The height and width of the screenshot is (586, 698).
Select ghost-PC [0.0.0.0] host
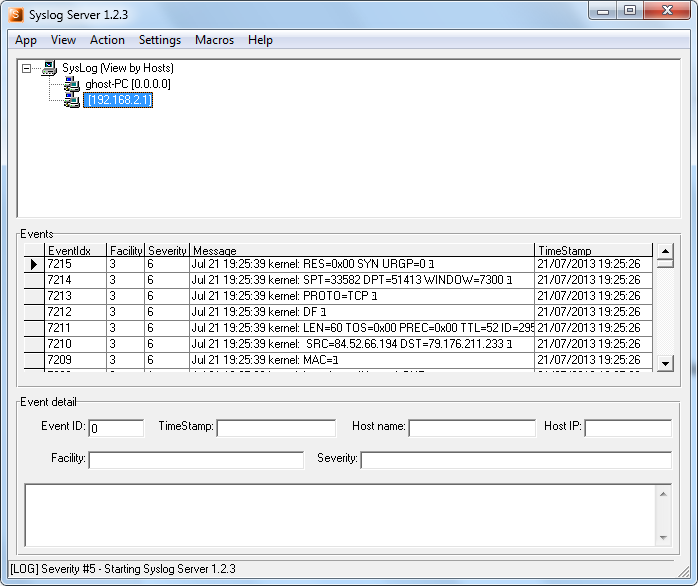[x=128, y=84]
